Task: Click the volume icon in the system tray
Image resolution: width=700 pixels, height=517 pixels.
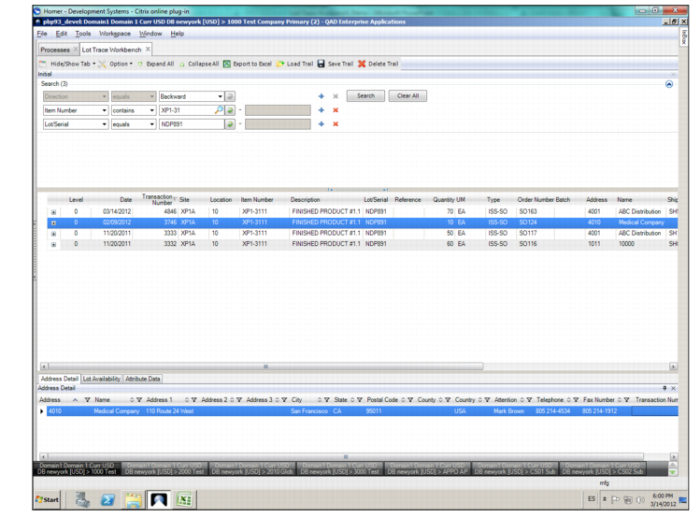Action: tap(640, 500)
